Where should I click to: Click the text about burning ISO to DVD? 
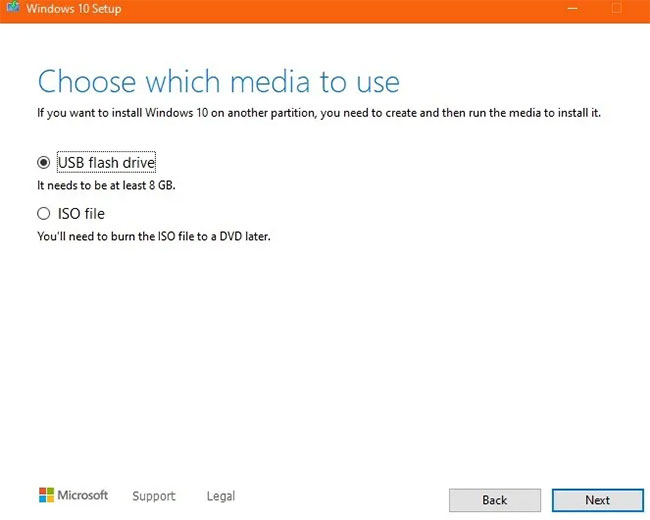(x=154, y=236)
